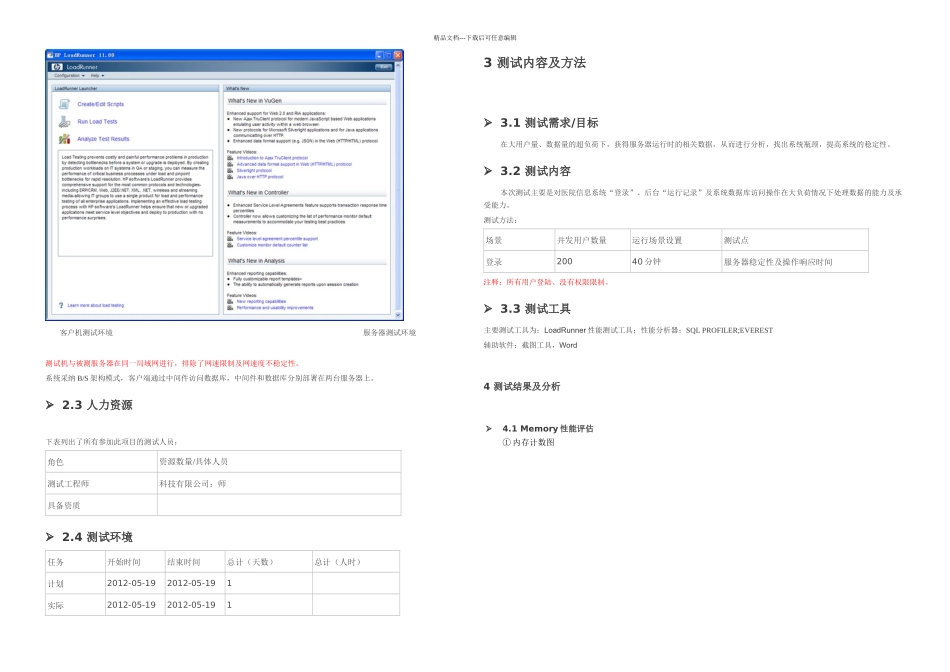Click the Analyze Test Results chart icon
The width and height of the screenshot is (950, 672).
coord(64,139)
